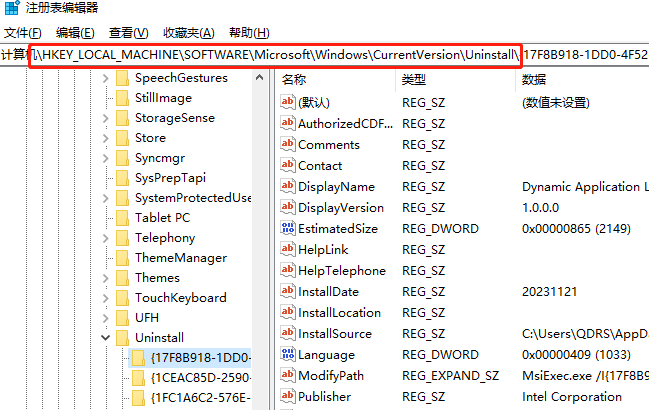Click binary icon of EstimatedSize value
This screenshot has width=649, height=410.
pos(288,228)
